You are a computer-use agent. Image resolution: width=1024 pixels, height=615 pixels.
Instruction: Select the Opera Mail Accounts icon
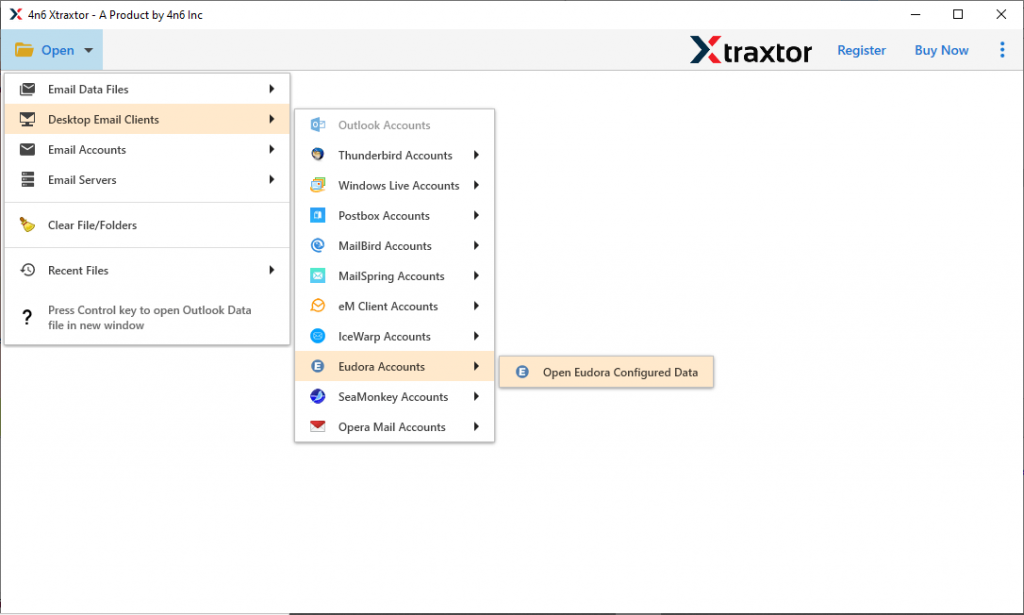point(318,426)
